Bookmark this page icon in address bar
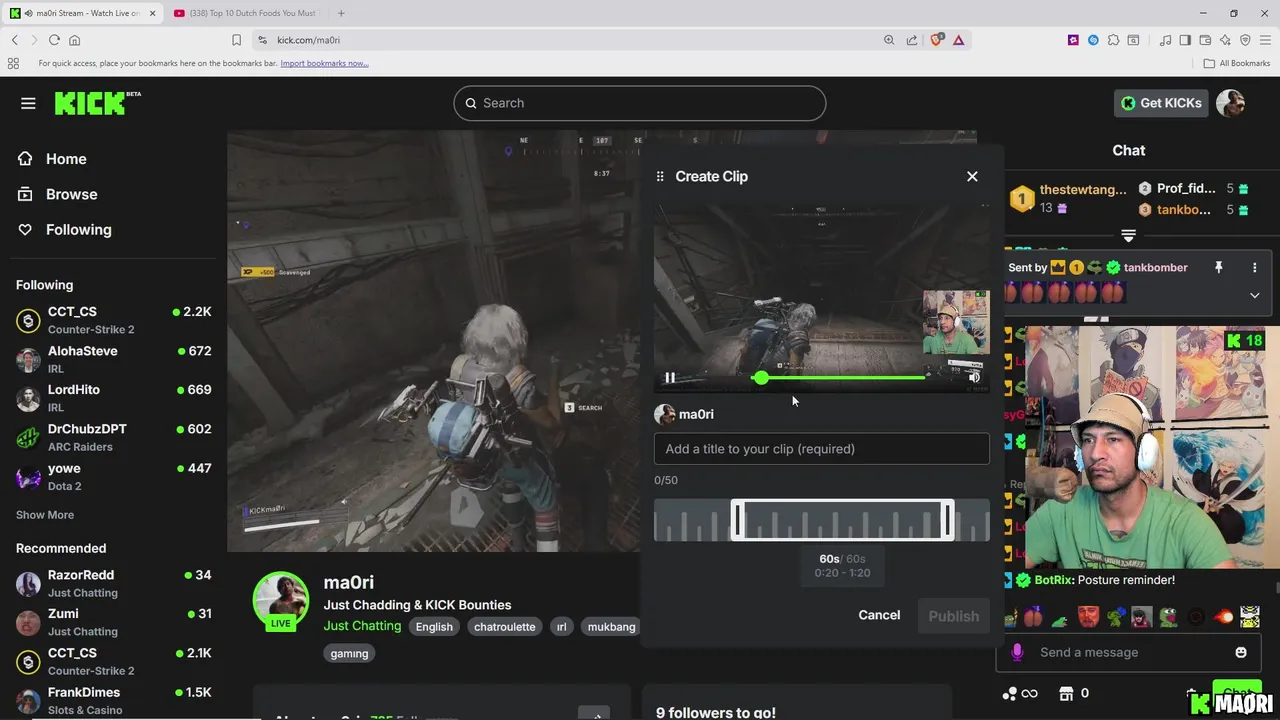The width and height of the screenshot is (1280, 720). point(236,40)
